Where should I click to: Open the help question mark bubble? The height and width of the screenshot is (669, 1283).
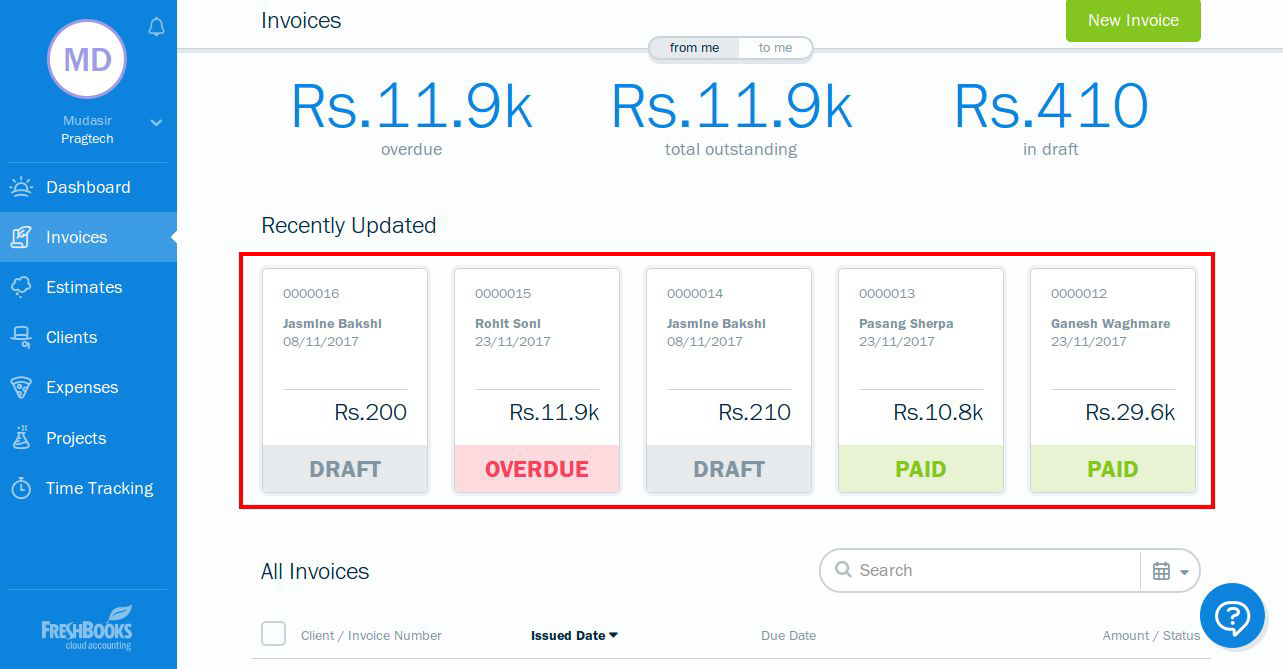(x=1232, y=616)
